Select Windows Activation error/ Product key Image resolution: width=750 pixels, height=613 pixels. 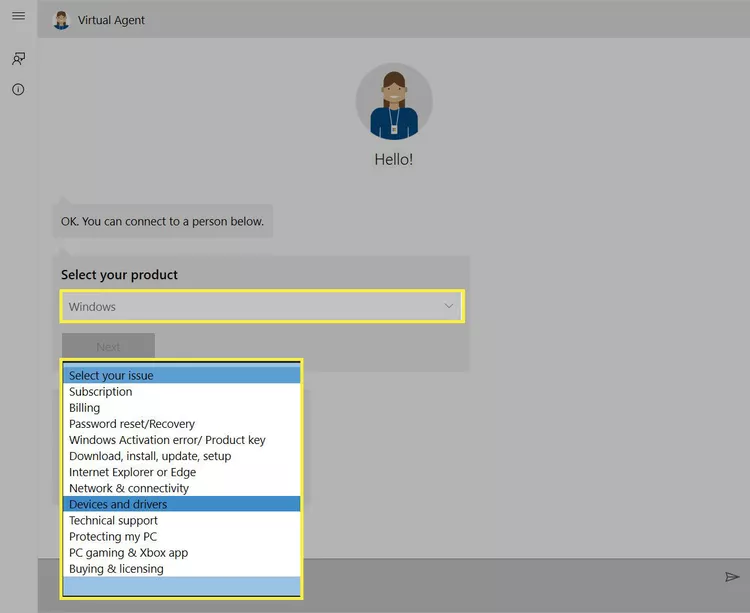[x=182, y=440]
